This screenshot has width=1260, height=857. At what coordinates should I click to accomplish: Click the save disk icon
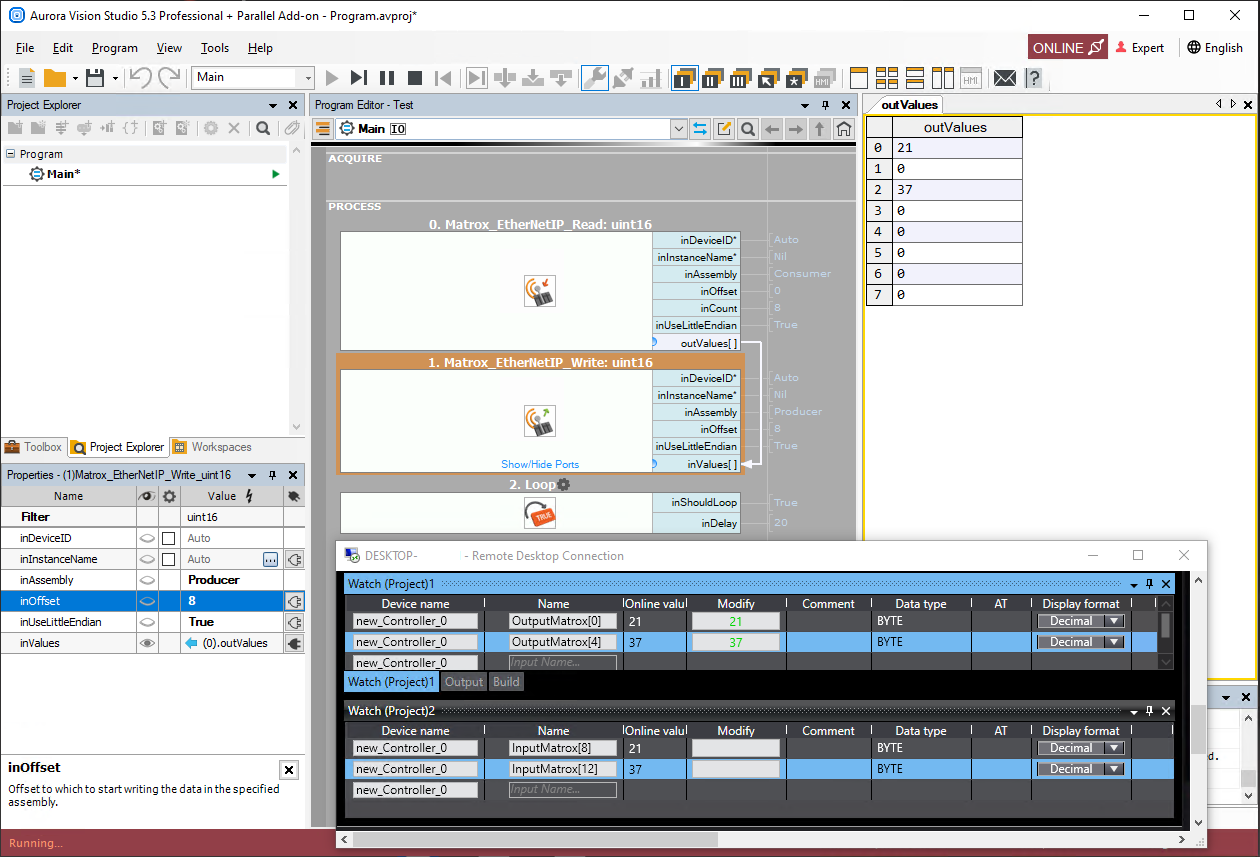coord(95,77)
